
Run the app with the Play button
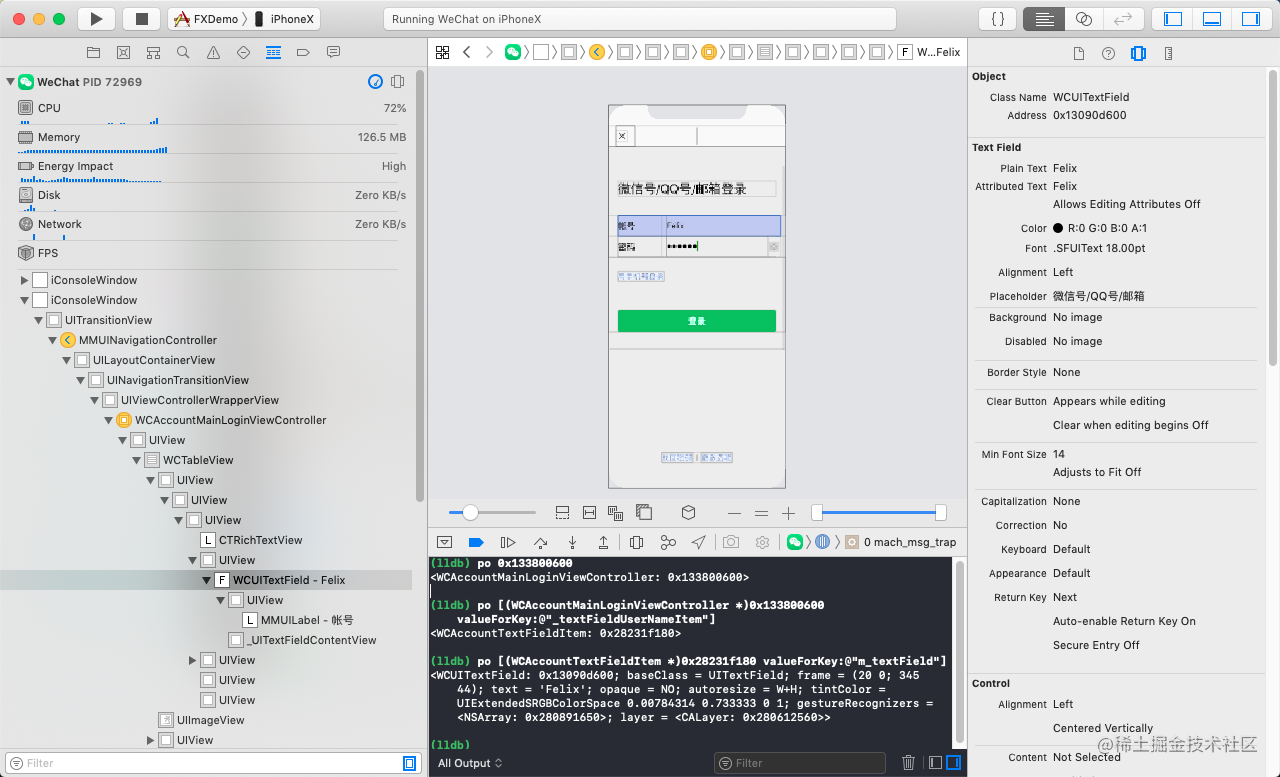[96, 19]
